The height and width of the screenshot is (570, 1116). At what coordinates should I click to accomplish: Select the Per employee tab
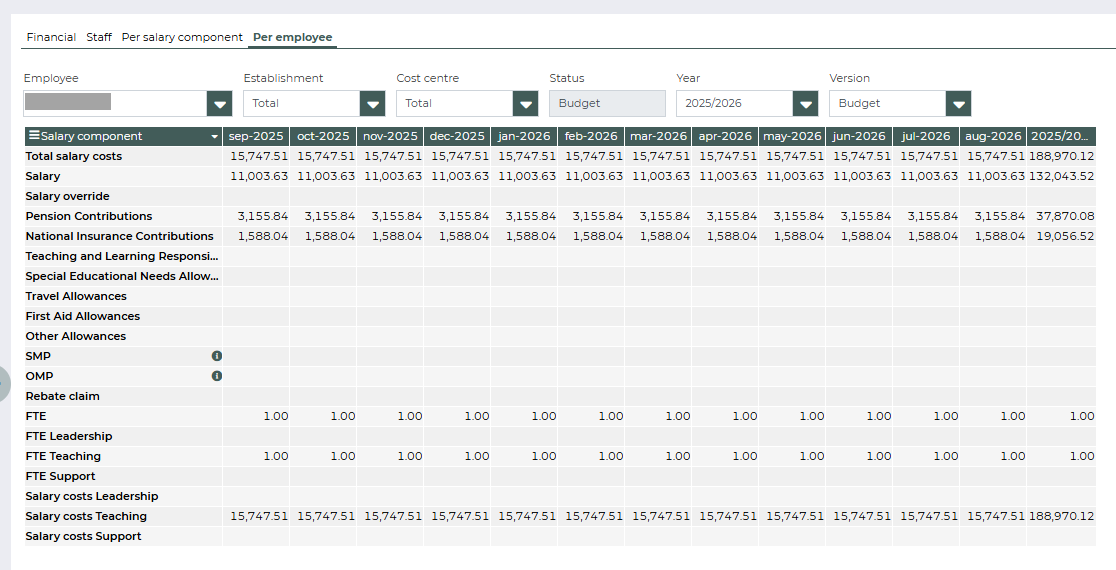click(x=292, y=37)
